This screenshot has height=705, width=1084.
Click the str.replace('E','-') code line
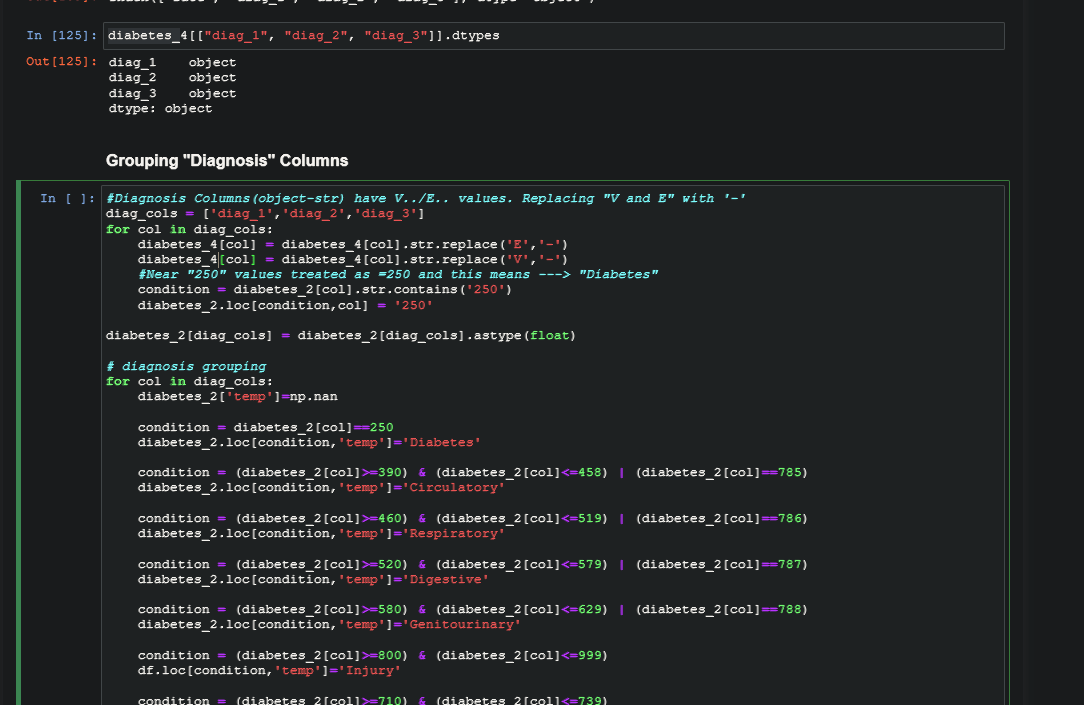click(353, 245)
